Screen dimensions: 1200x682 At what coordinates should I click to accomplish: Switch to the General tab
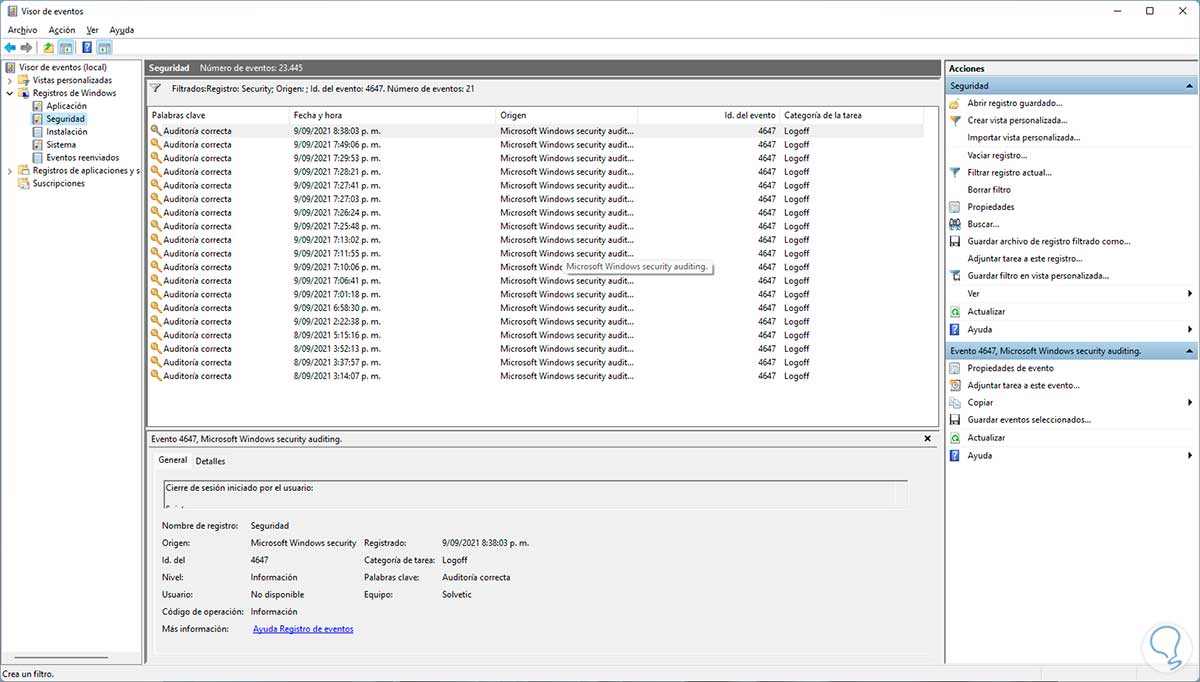coord(173,460)
